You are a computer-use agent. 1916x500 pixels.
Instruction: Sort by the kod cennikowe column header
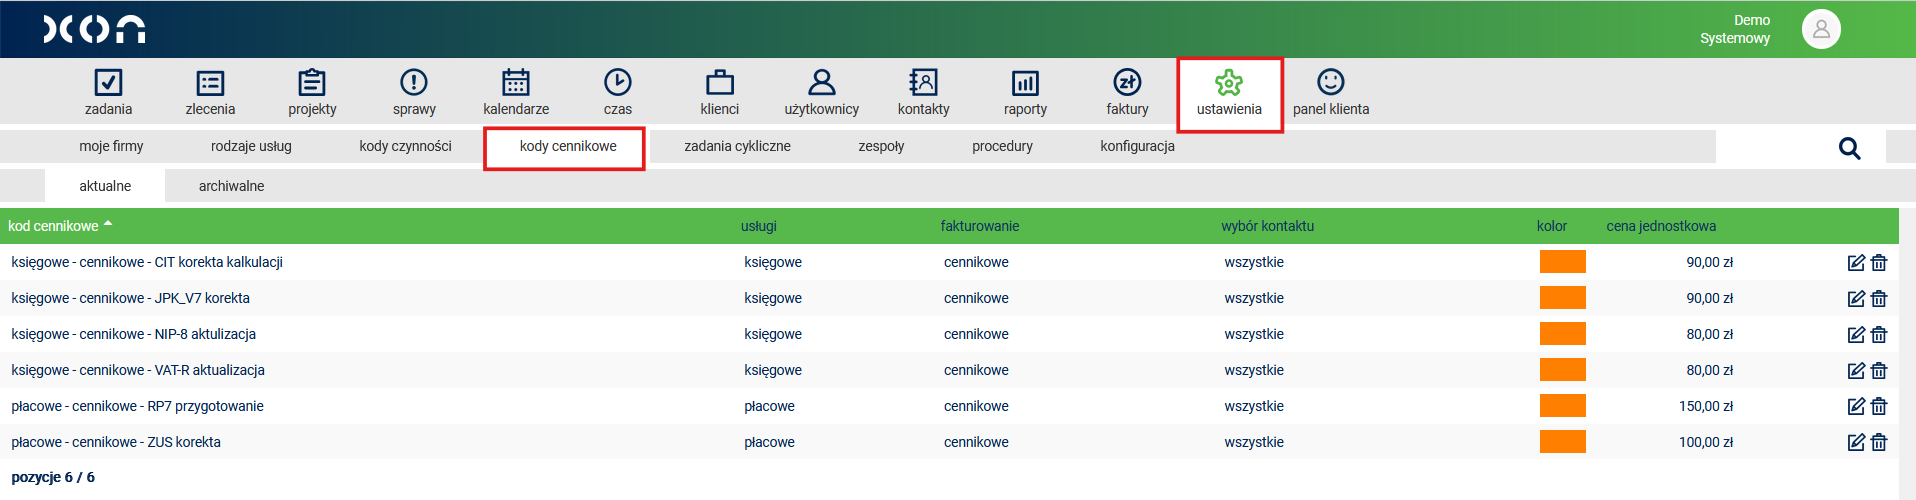point(54,226)
